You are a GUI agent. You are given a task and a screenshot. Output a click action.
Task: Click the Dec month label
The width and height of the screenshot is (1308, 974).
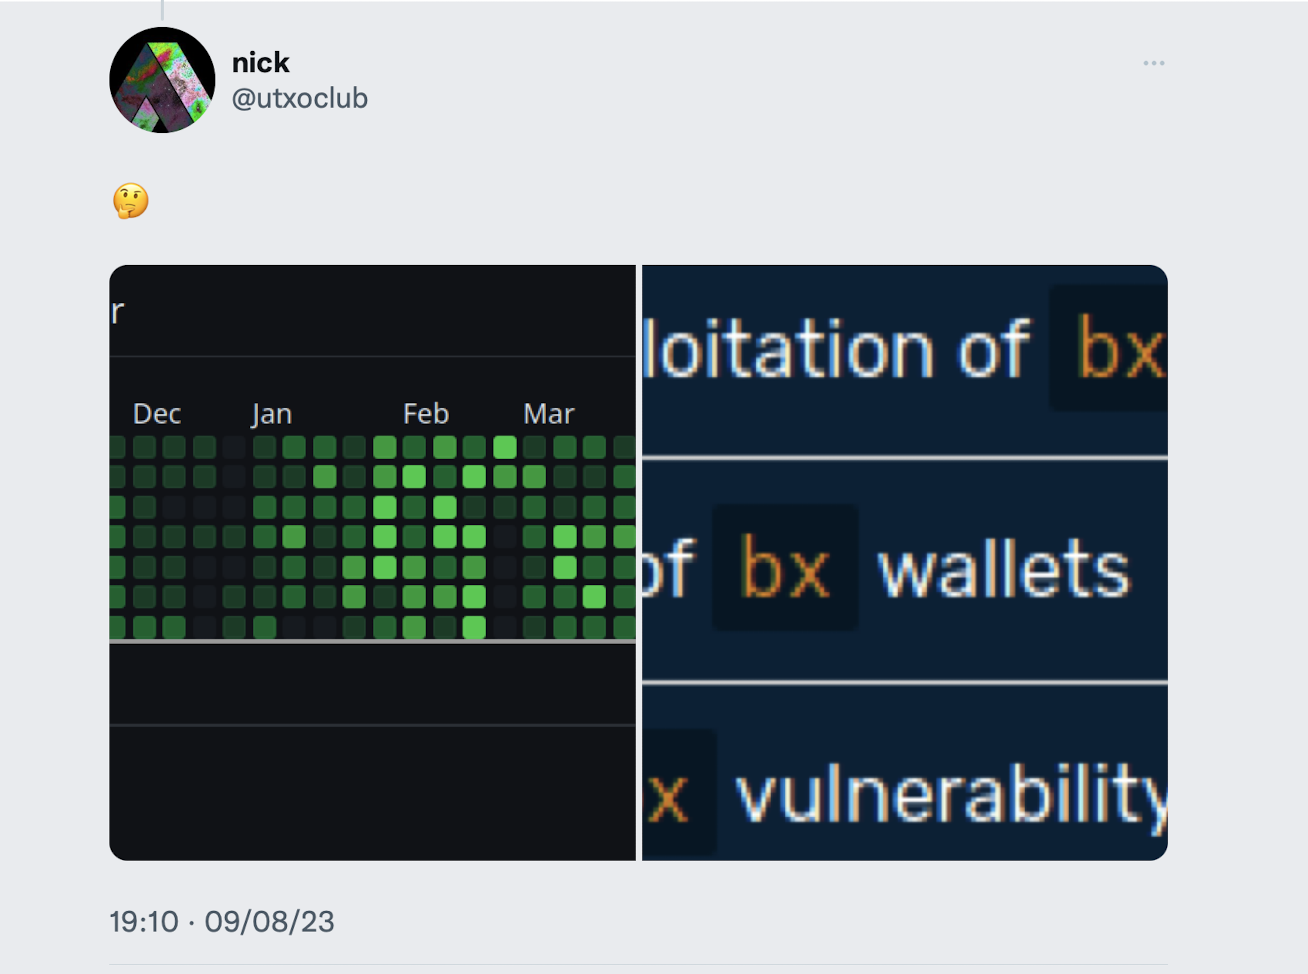(157, 414)
